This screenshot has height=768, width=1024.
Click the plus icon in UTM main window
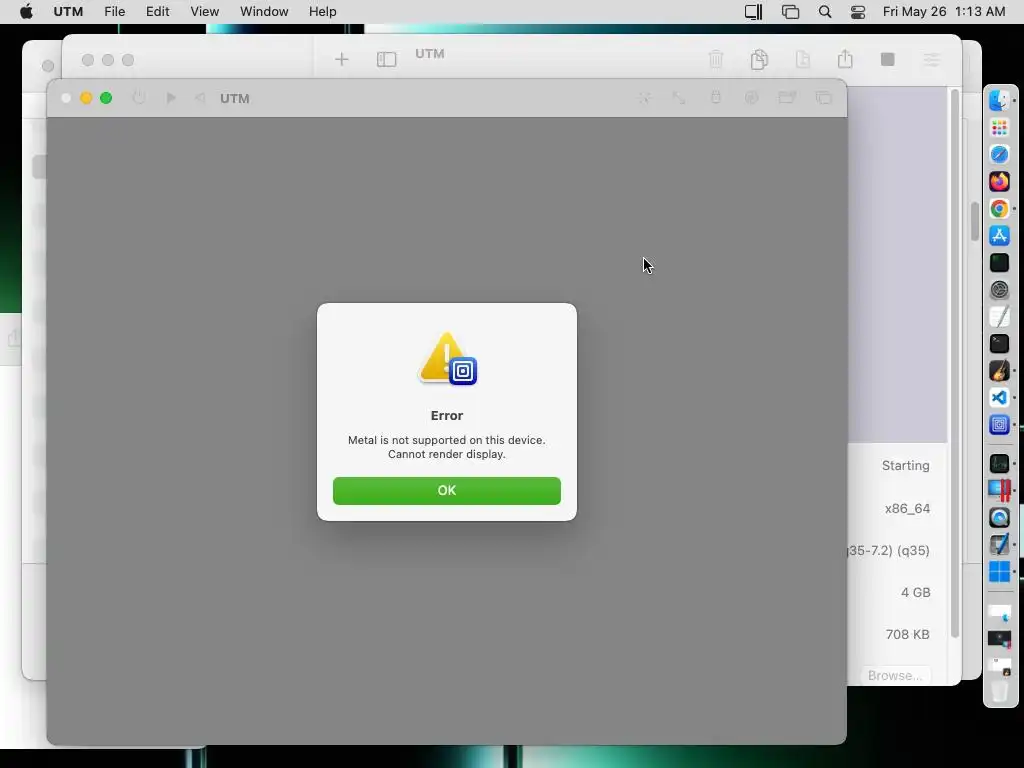[342, 59]
